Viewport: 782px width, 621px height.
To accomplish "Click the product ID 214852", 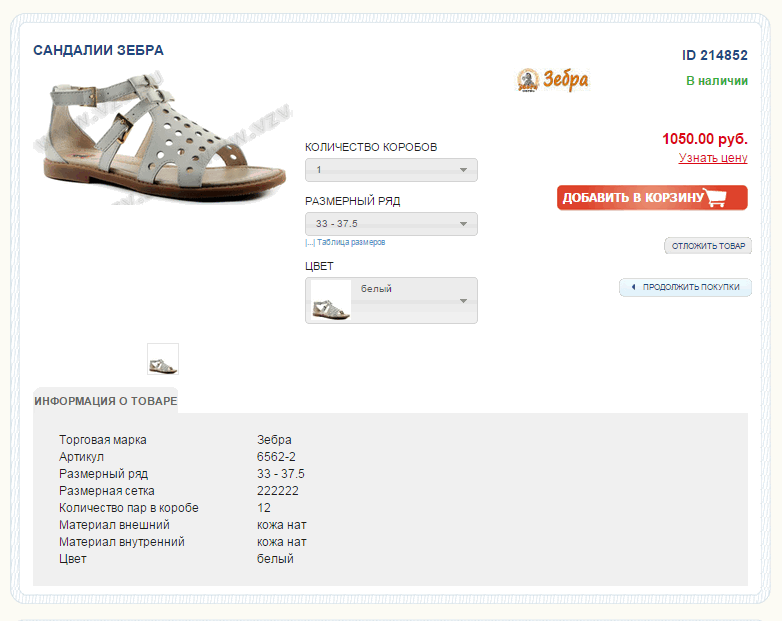I will click(715, 56).
